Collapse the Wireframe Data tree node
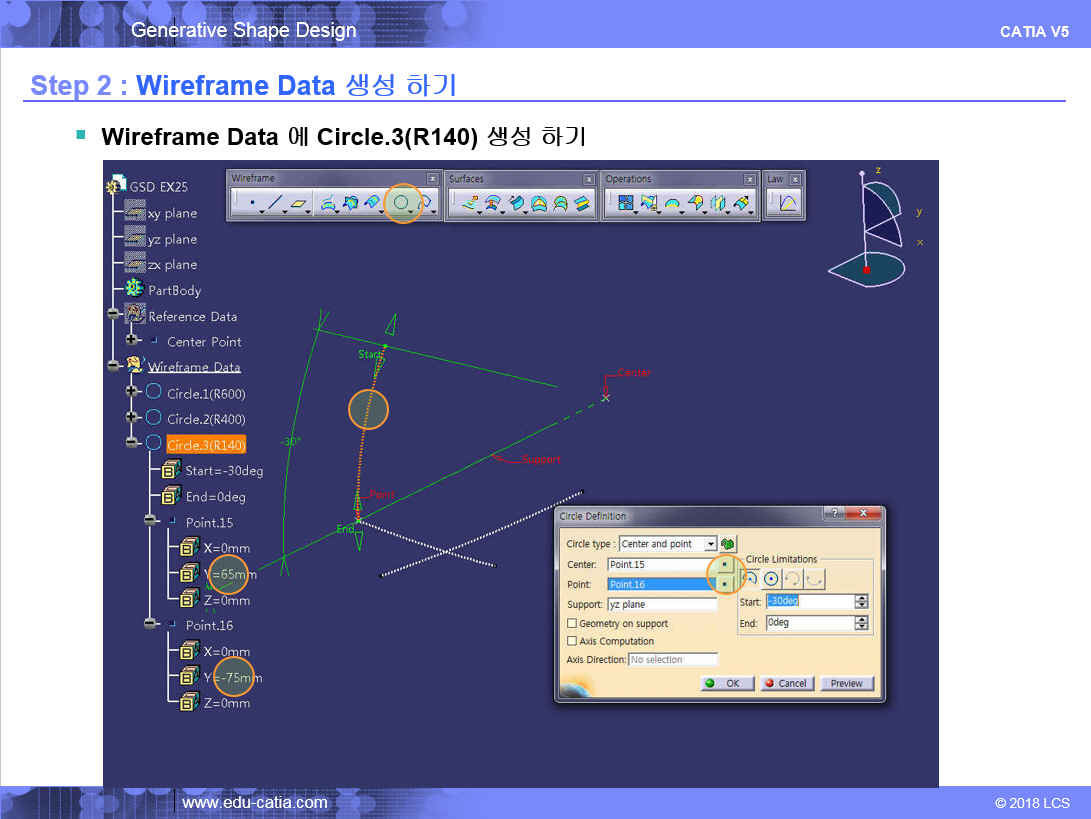 point(113,366)
